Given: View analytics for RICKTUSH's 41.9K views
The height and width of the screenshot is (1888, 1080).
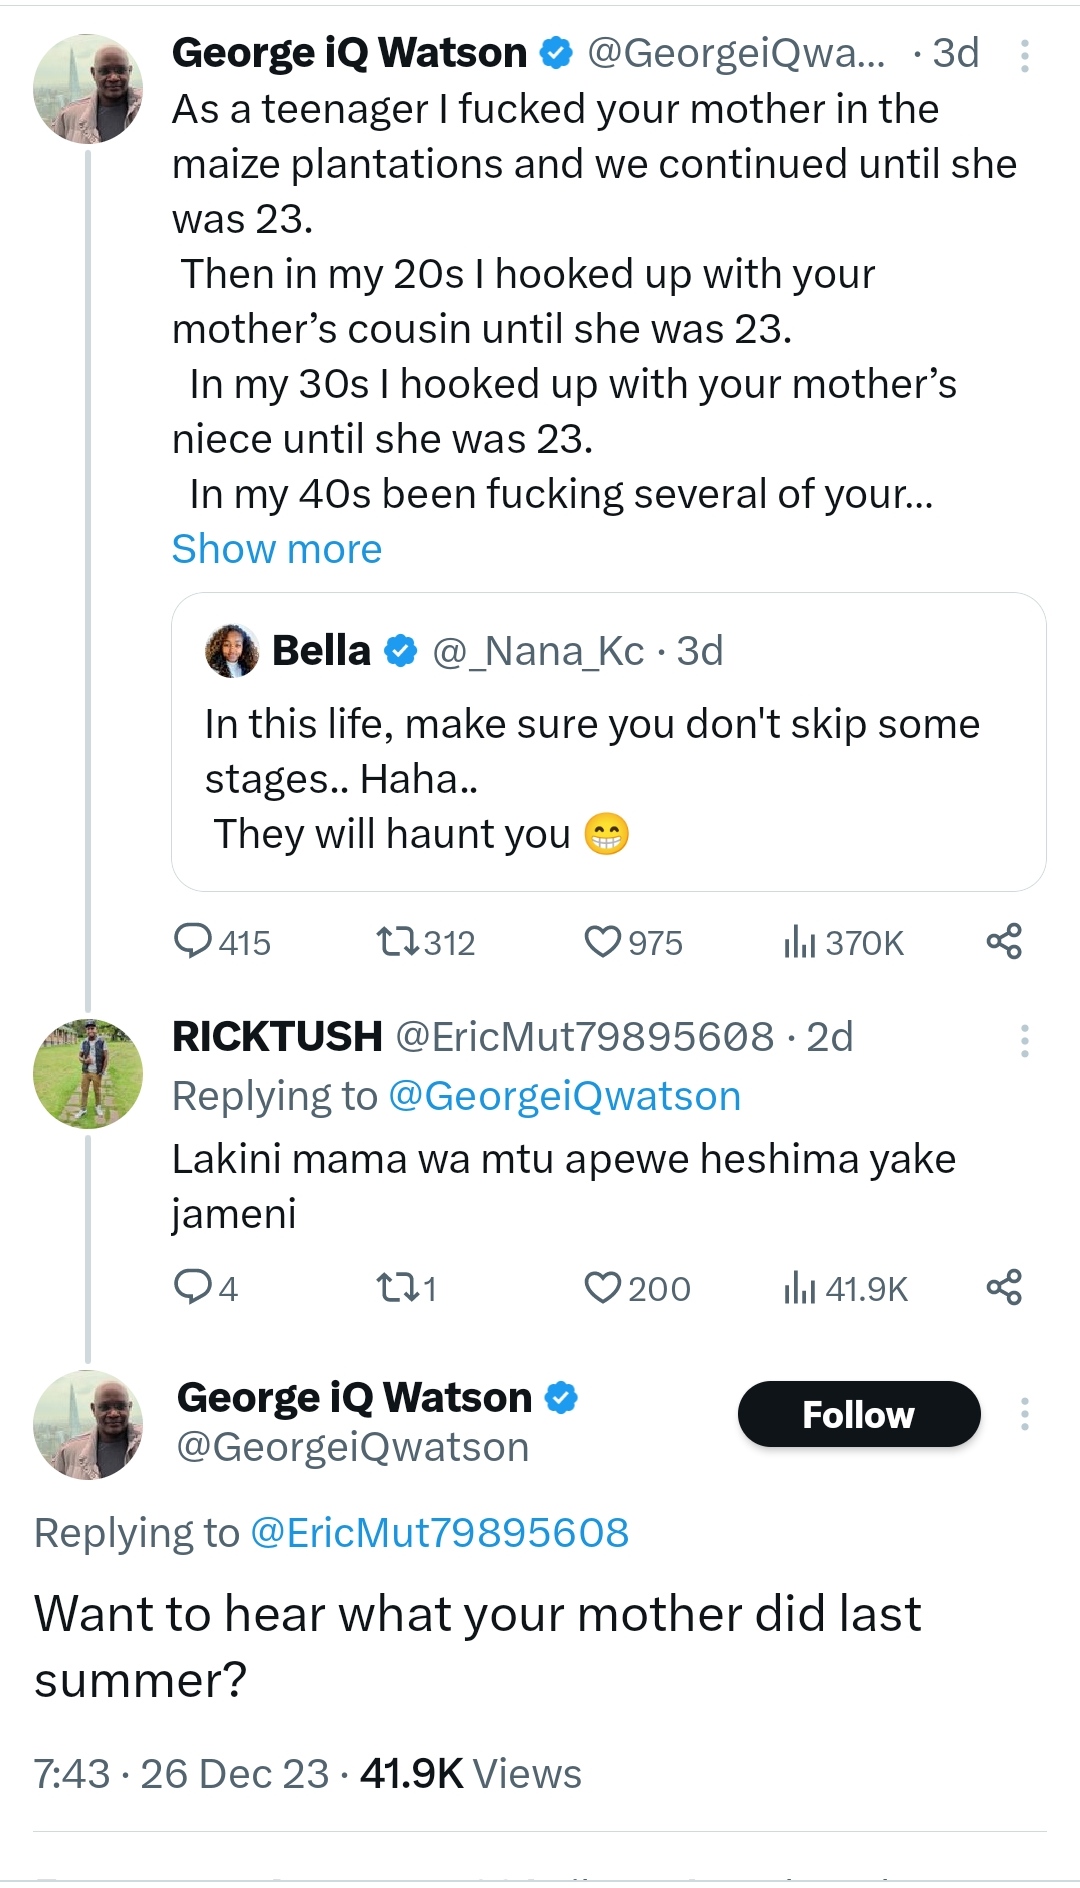Looking at the screenshot, I should tap(799, 1287).
